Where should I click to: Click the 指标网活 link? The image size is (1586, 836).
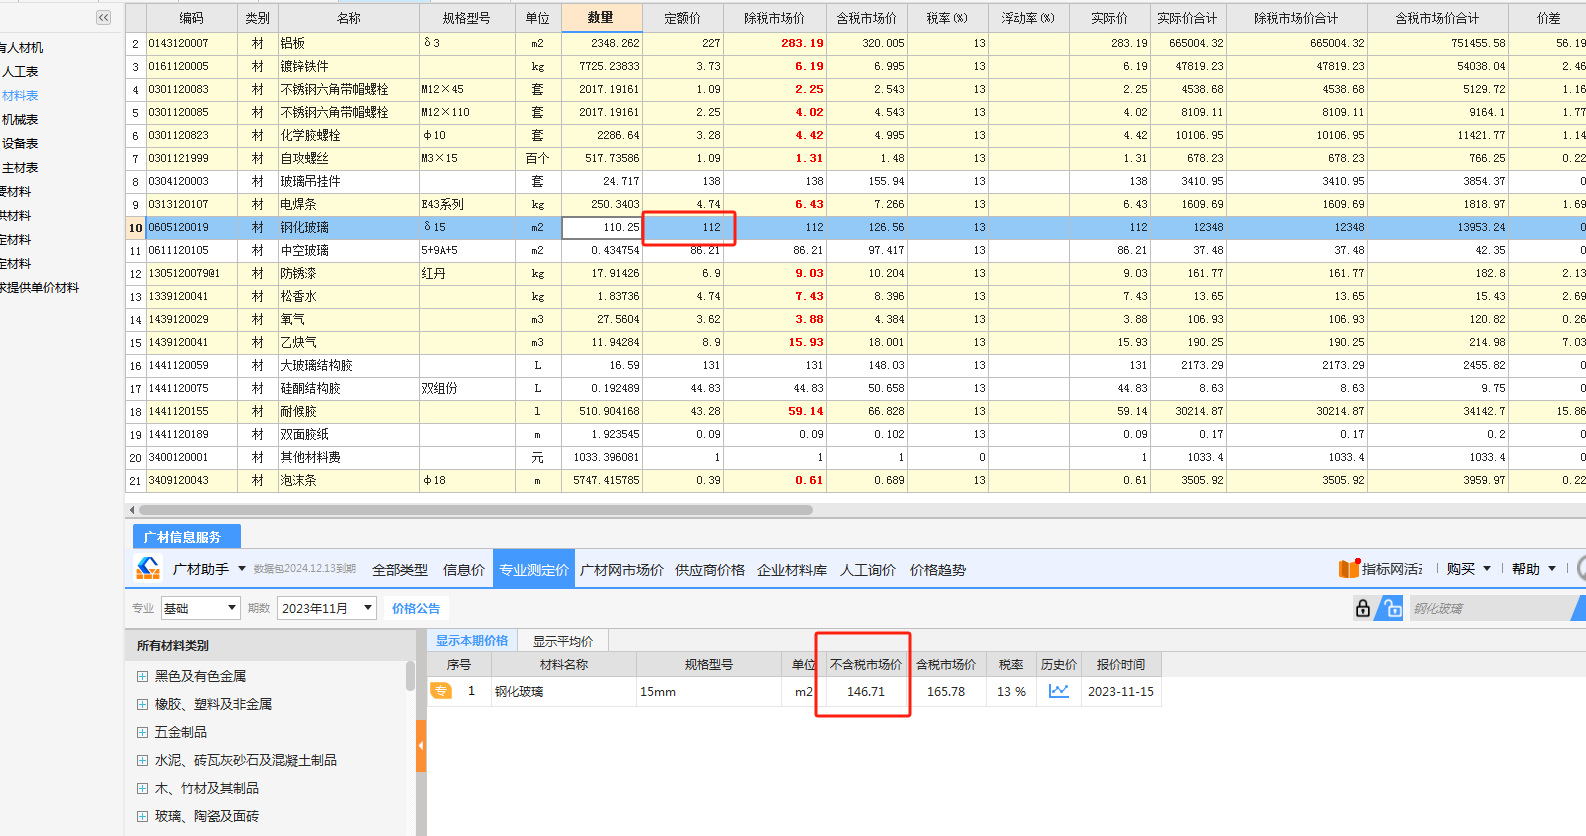click(1392, 569)
